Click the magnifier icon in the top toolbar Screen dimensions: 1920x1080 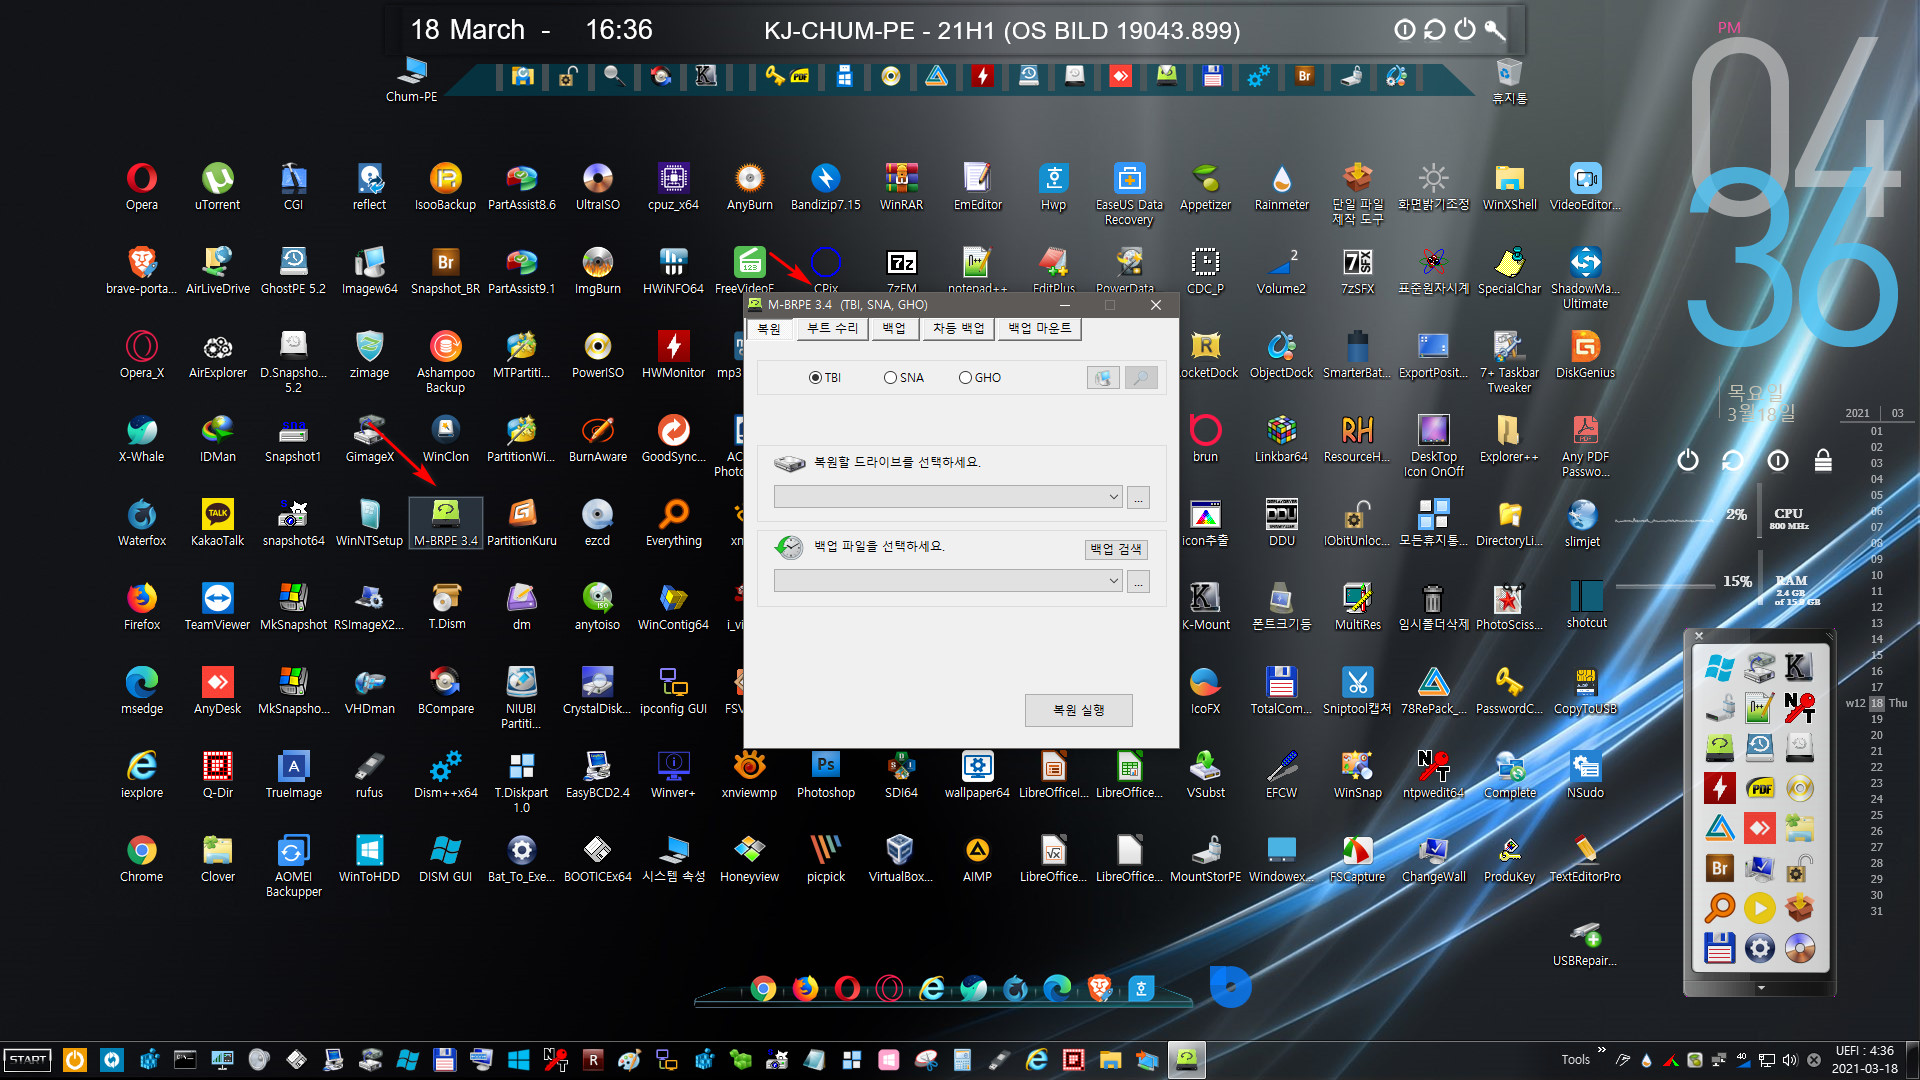[614, 76]
